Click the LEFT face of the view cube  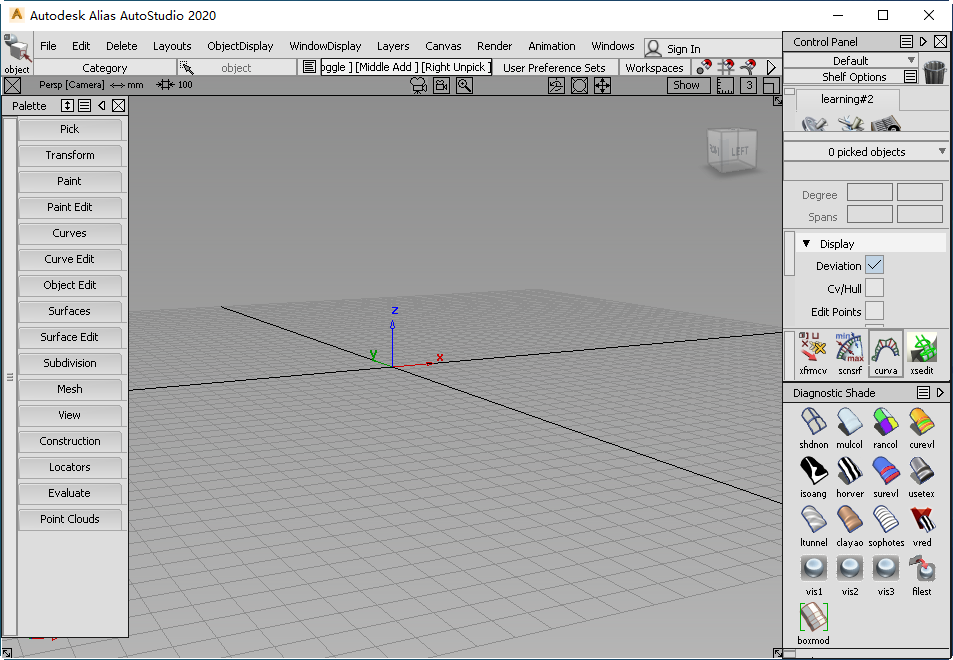(739, 151)
